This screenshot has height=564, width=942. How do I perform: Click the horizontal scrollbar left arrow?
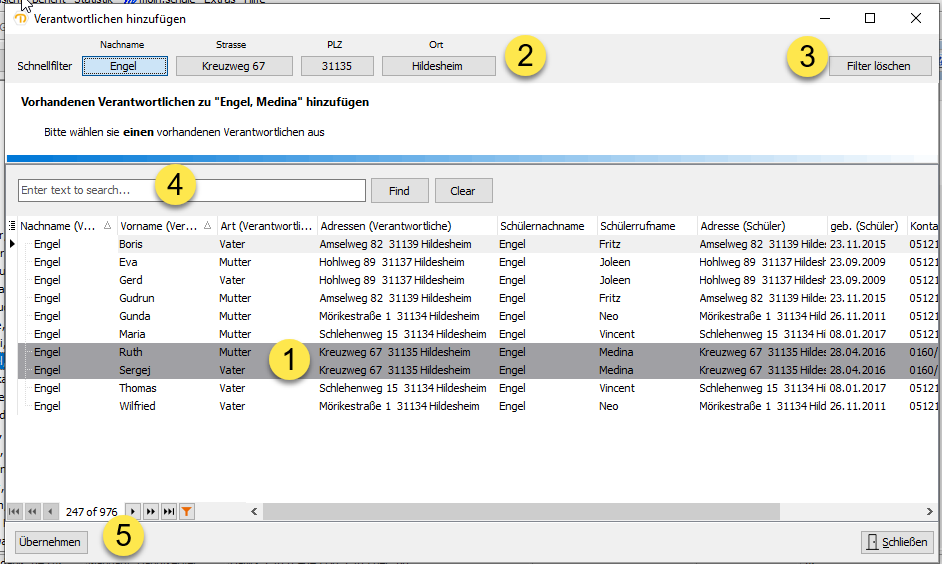pyautogui.click(x=254, y=511)
